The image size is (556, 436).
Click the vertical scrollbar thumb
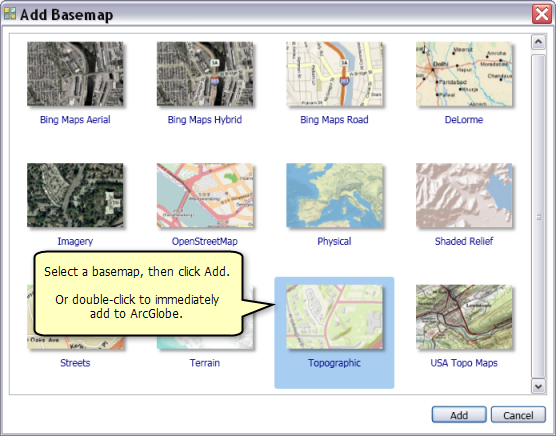tap(538, 216)
